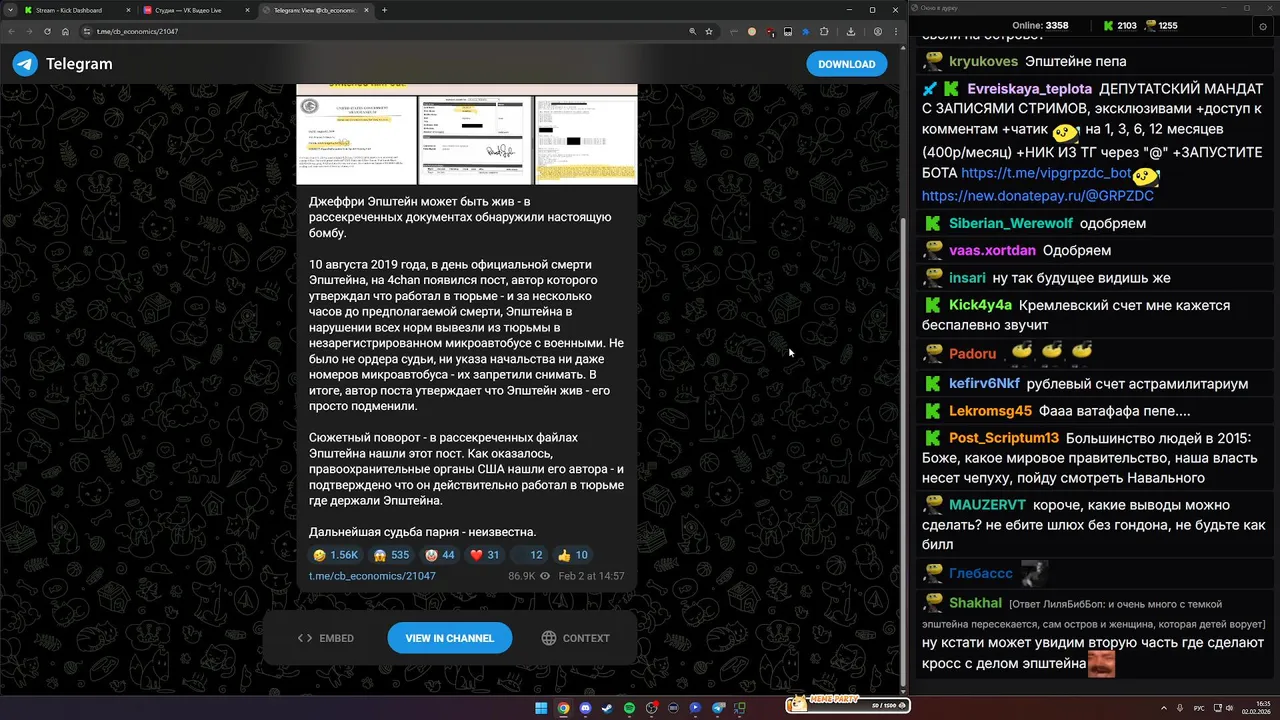This screenshot has height=720, width=1280.
Task: Click the browser home button
Action: [63, 31]
